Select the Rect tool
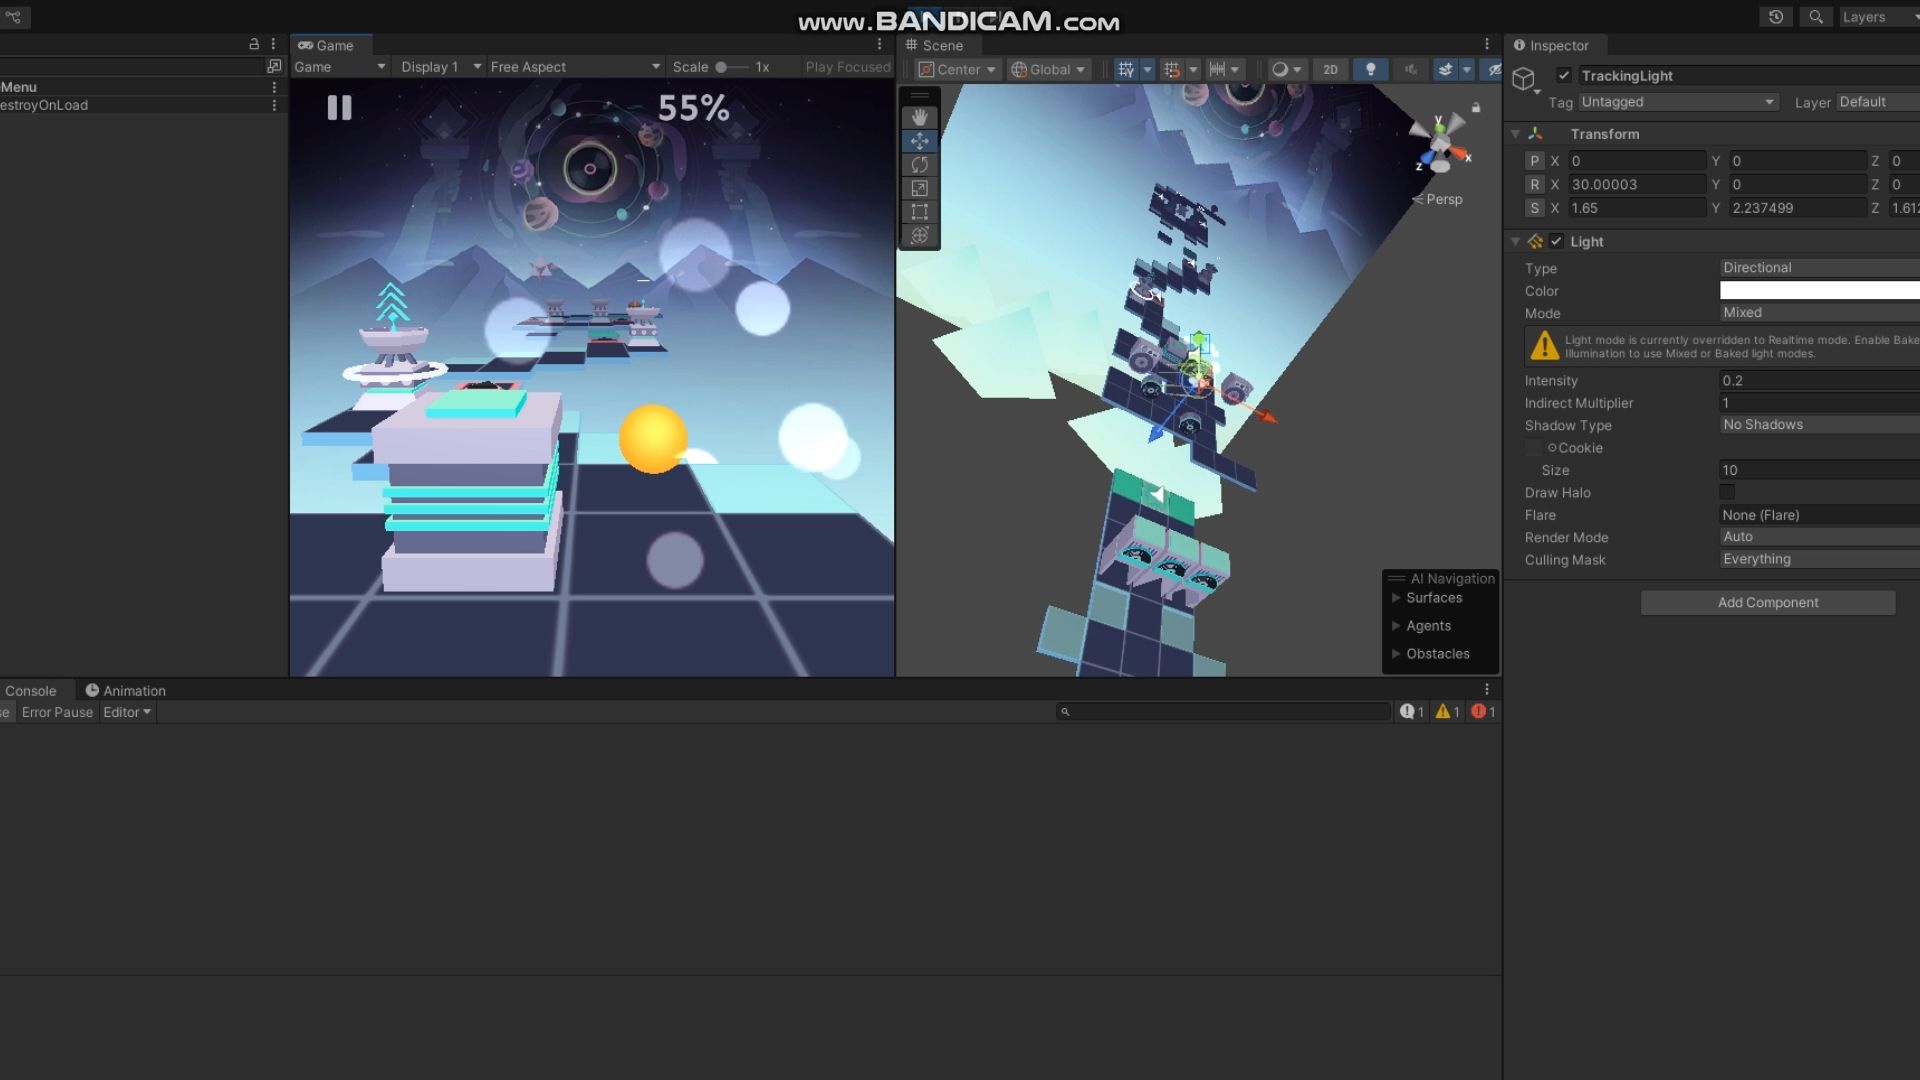The width and height of the screenshot is (1920, 1080). [x=919, y=212]
